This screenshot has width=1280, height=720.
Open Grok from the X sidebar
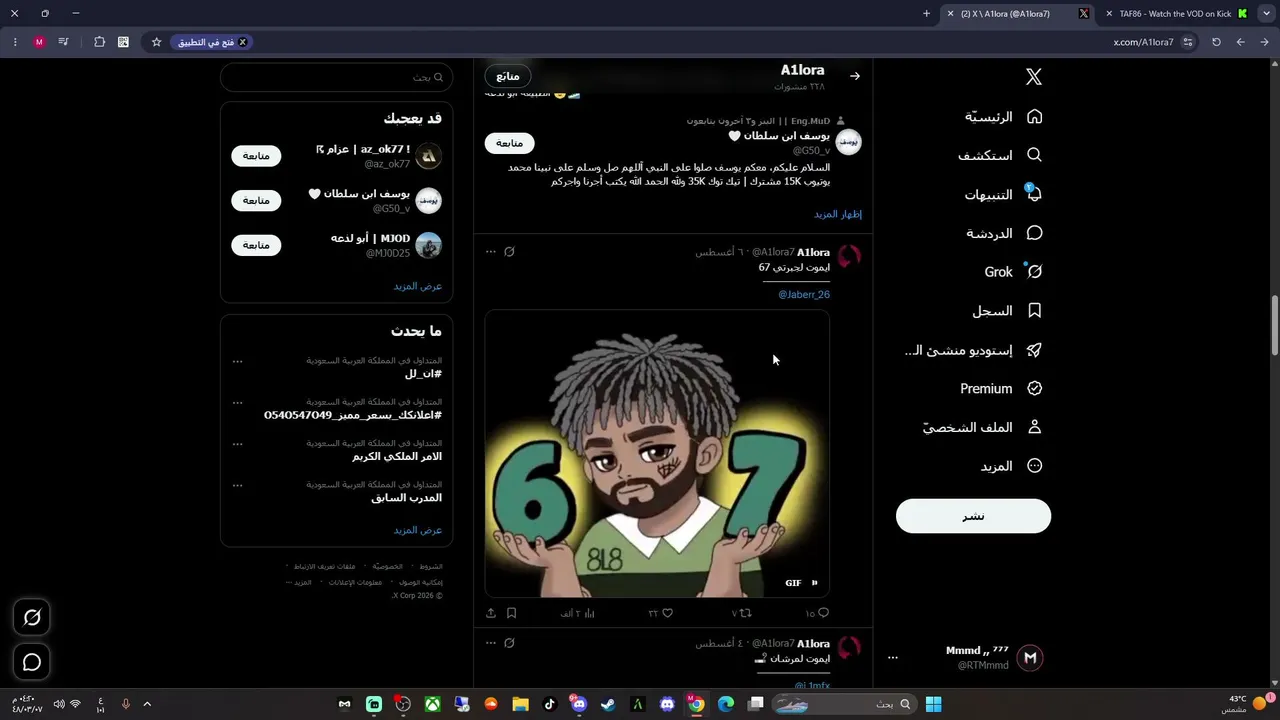click(x=1014, y=272)
